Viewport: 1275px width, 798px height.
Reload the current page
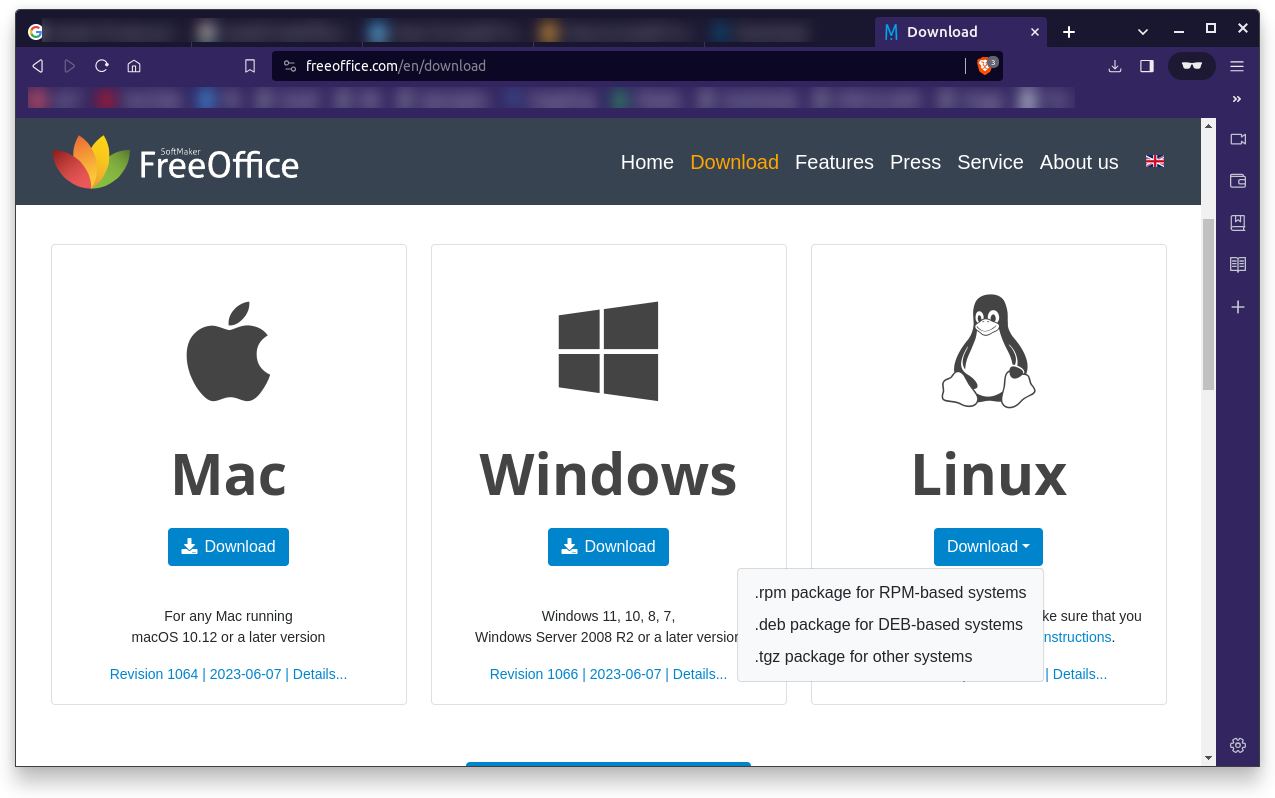coord(102,66)
